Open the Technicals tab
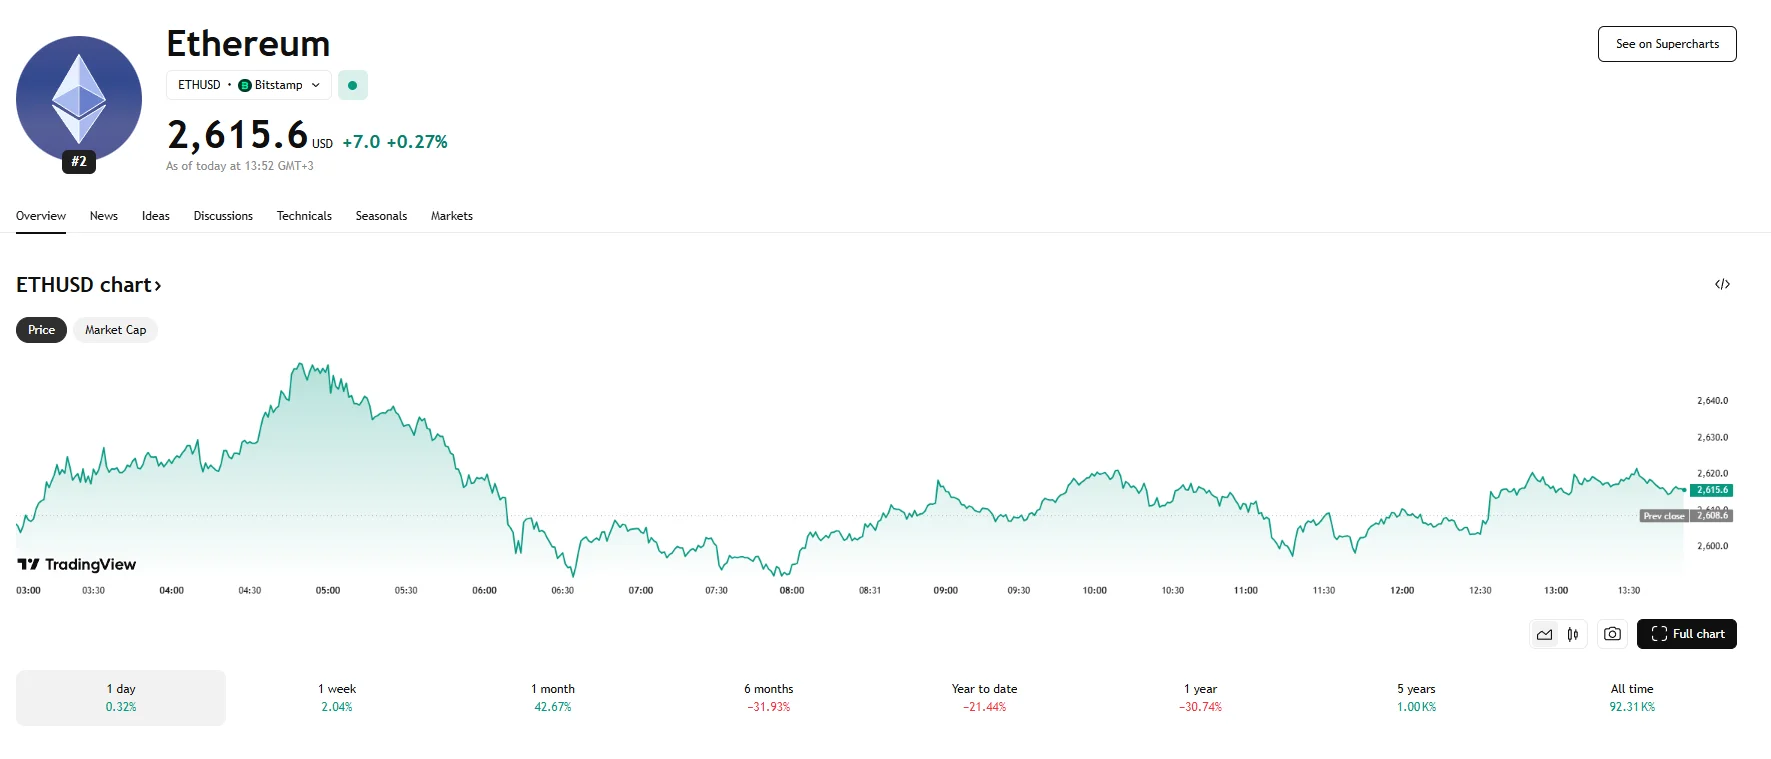 [304, 216]
